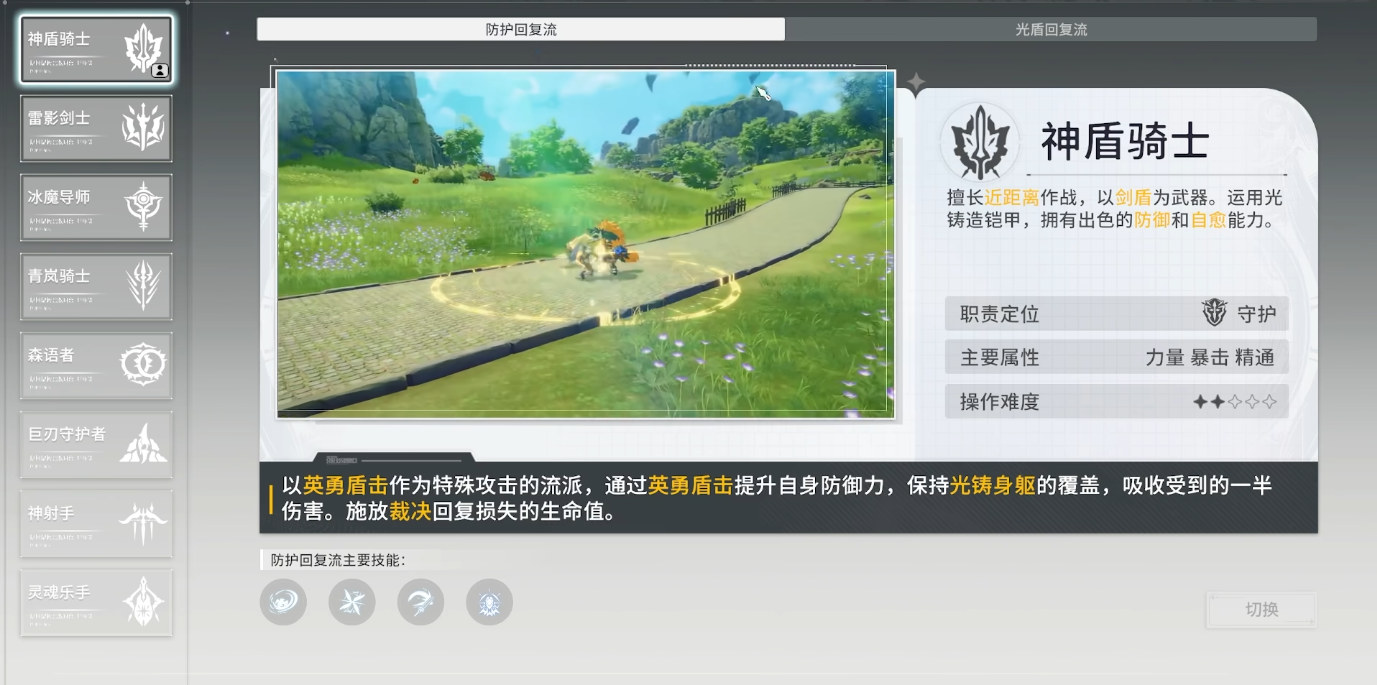This screenshot has width=1377, height=685.
Task: Select the 神射手 class card
Action: click(96, 523)
